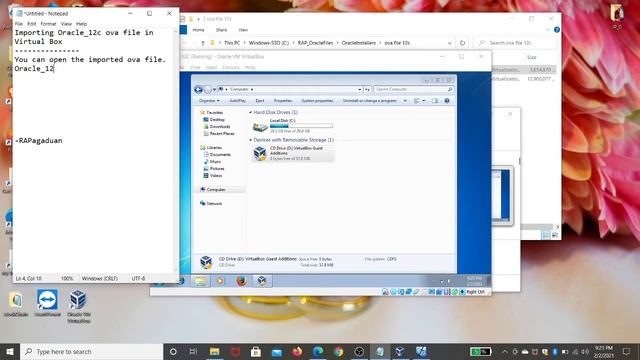This screenshot has height=360, width=640.
Task: Click the Windows Start button
Action: (x=10, y=351)
